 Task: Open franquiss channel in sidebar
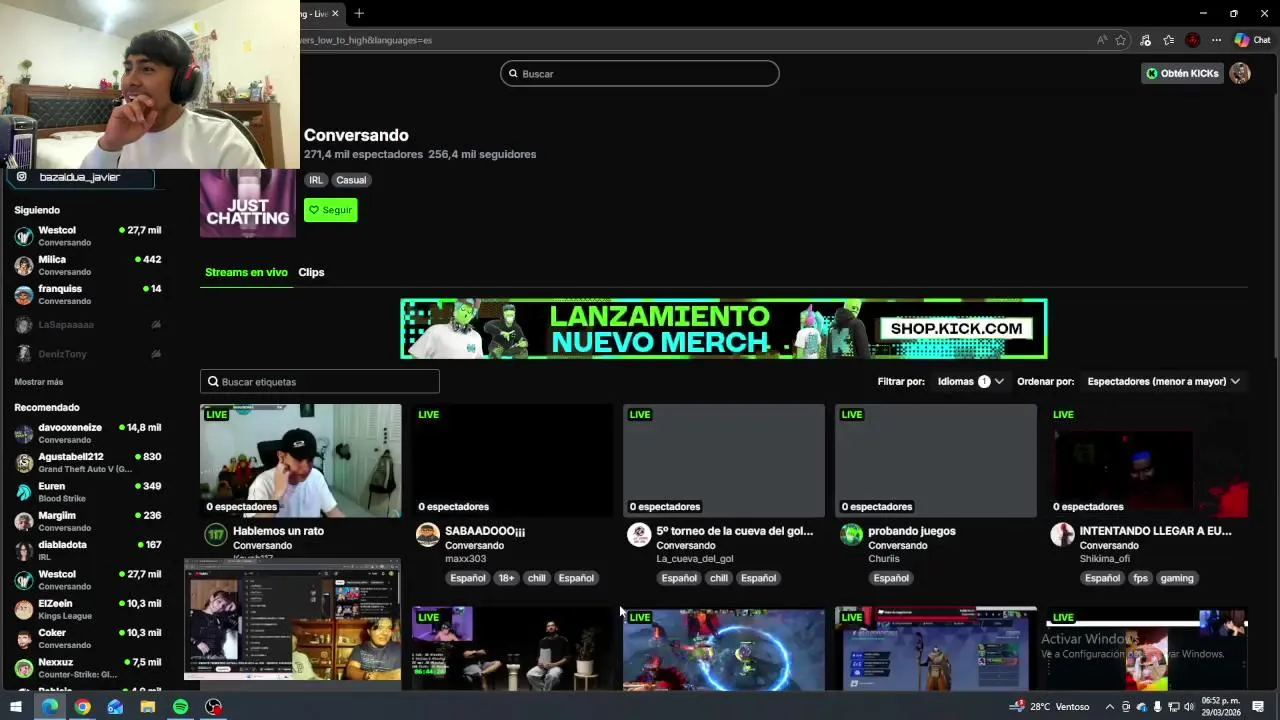tap(88, 294)
